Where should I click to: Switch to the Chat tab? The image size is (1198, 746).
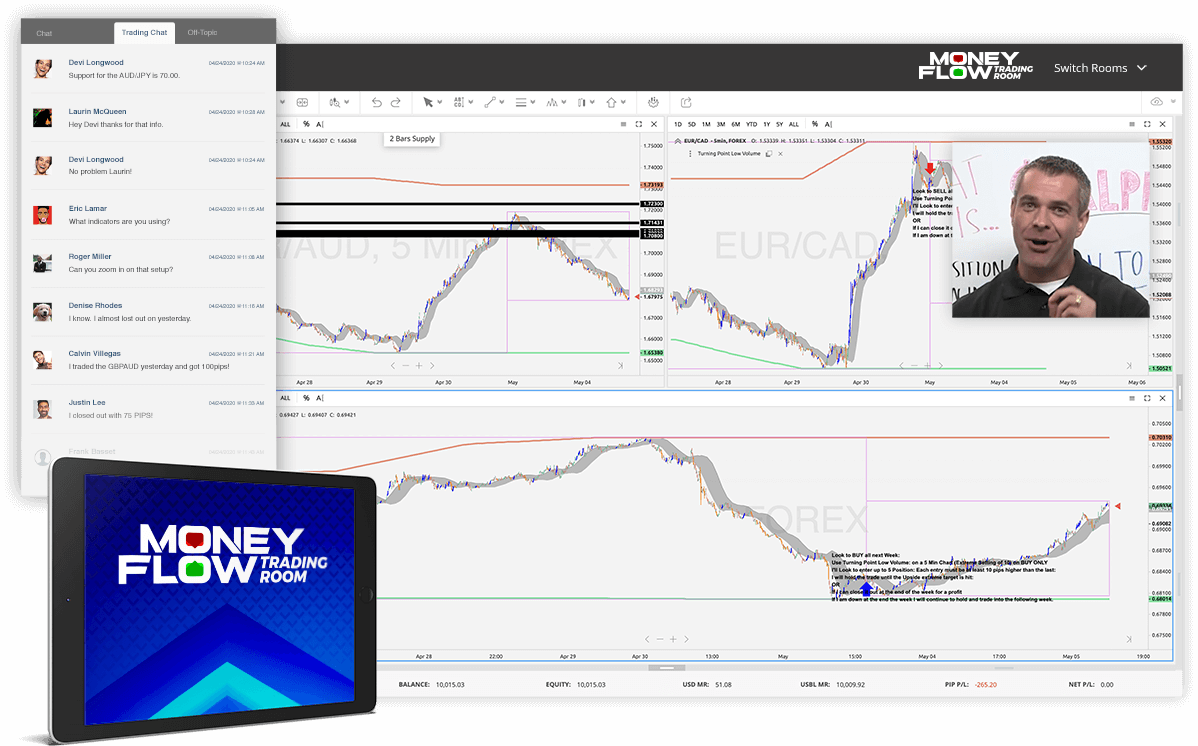point(44,33)
